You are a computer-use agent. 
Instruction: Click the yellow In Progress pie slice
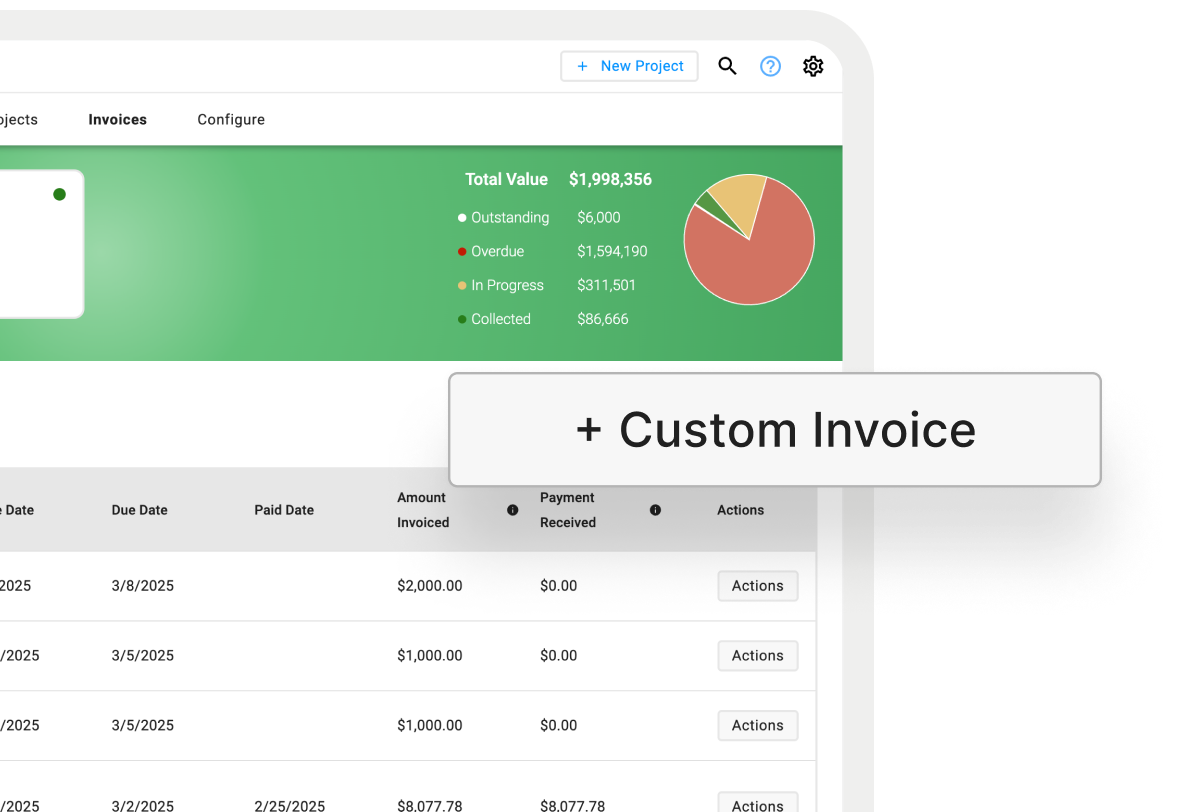click(743, 200)
